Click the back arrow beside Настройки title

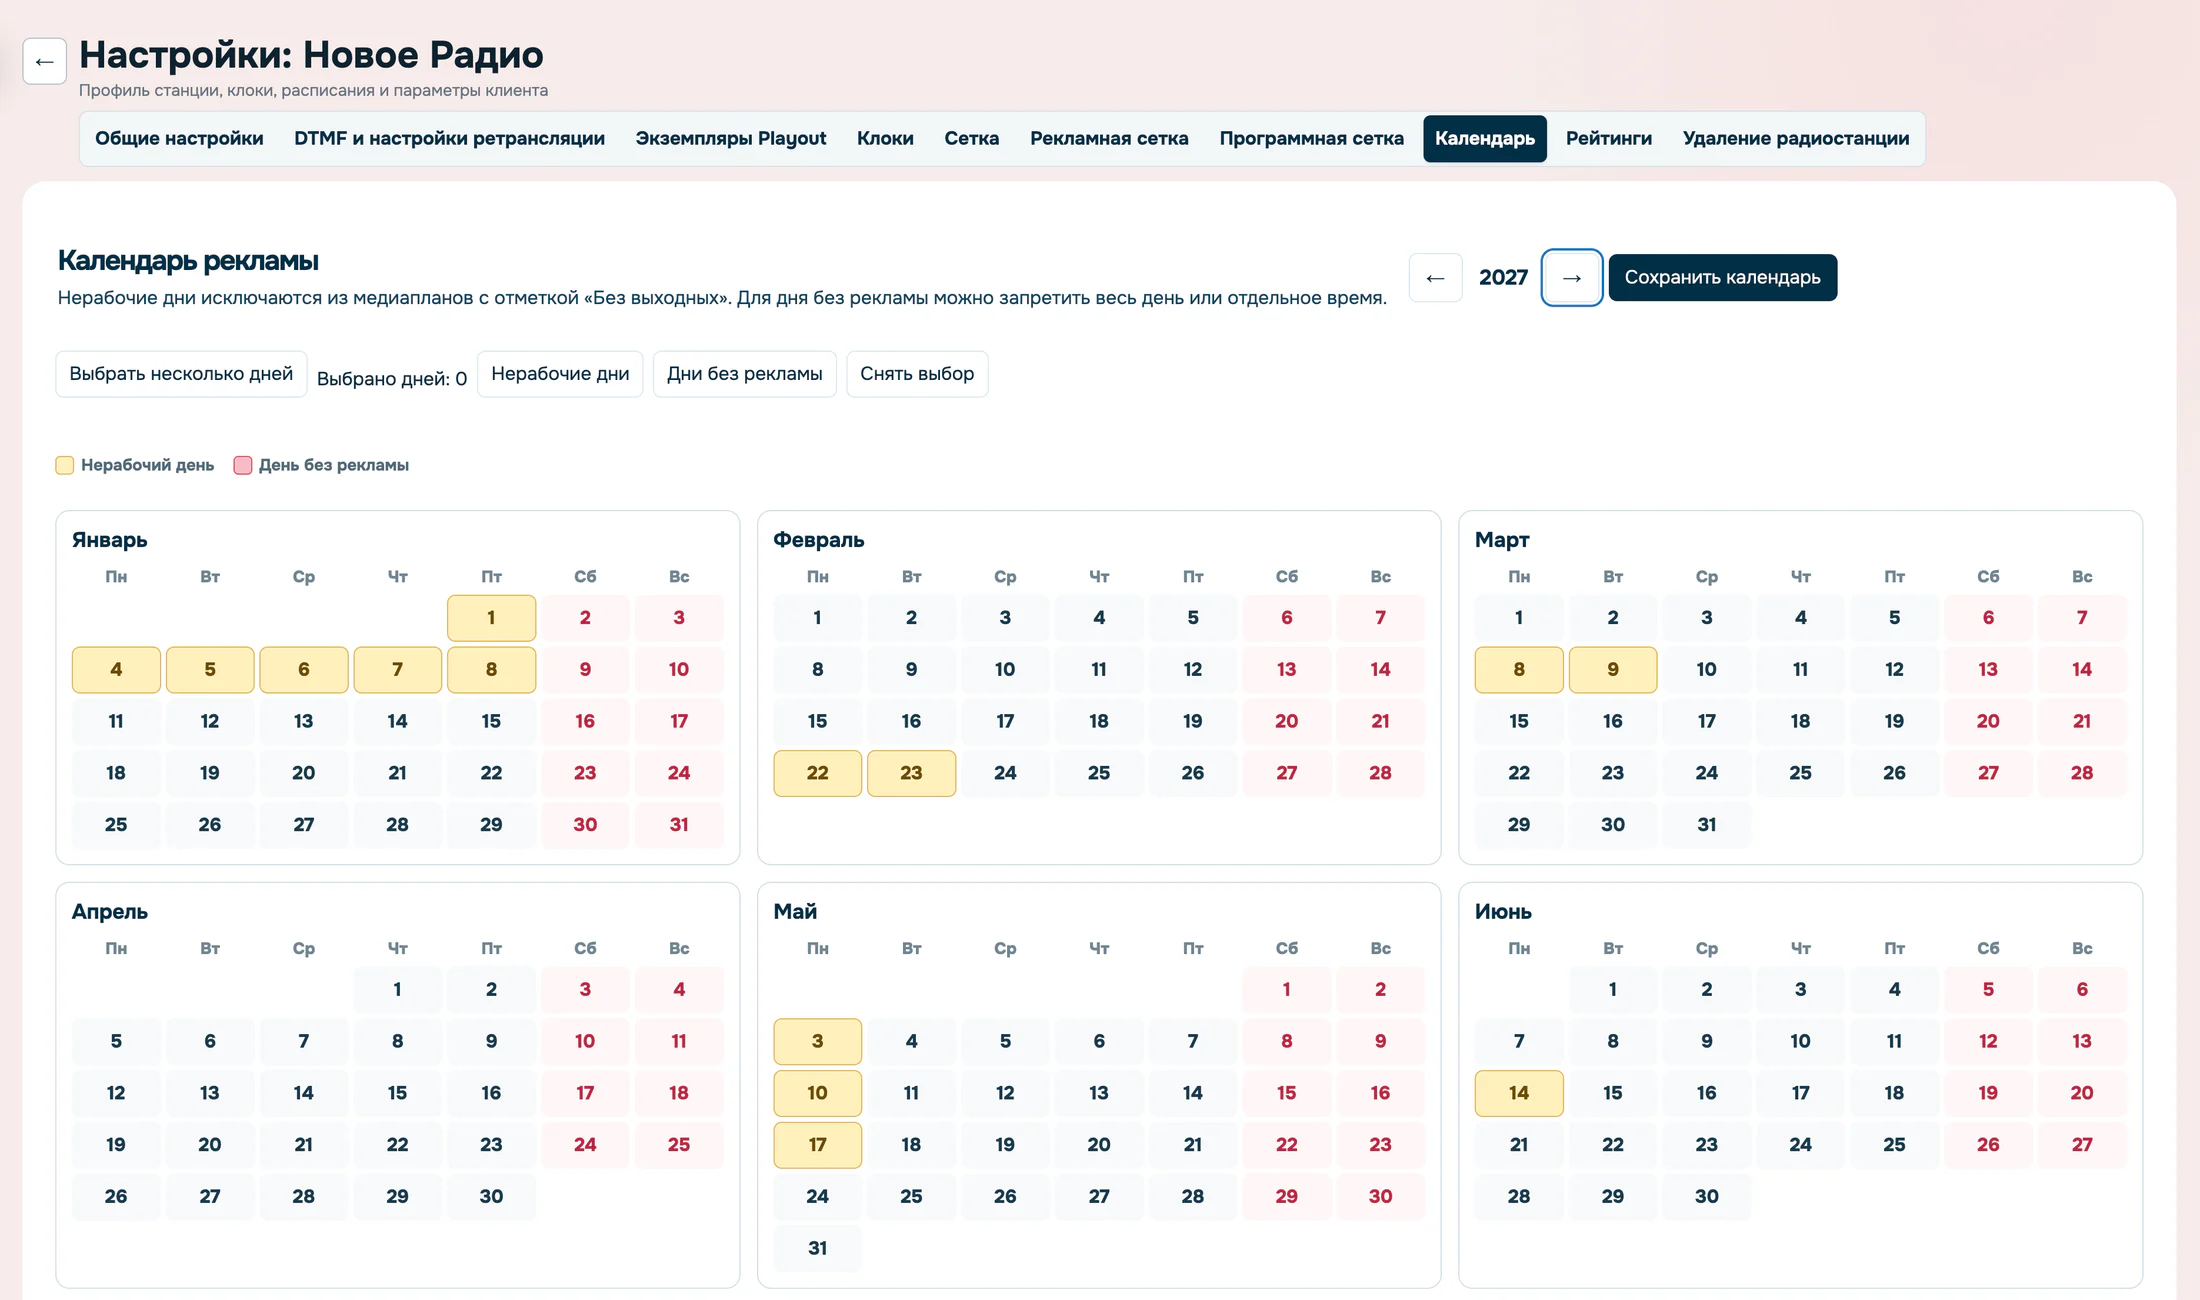coord(44,62)
